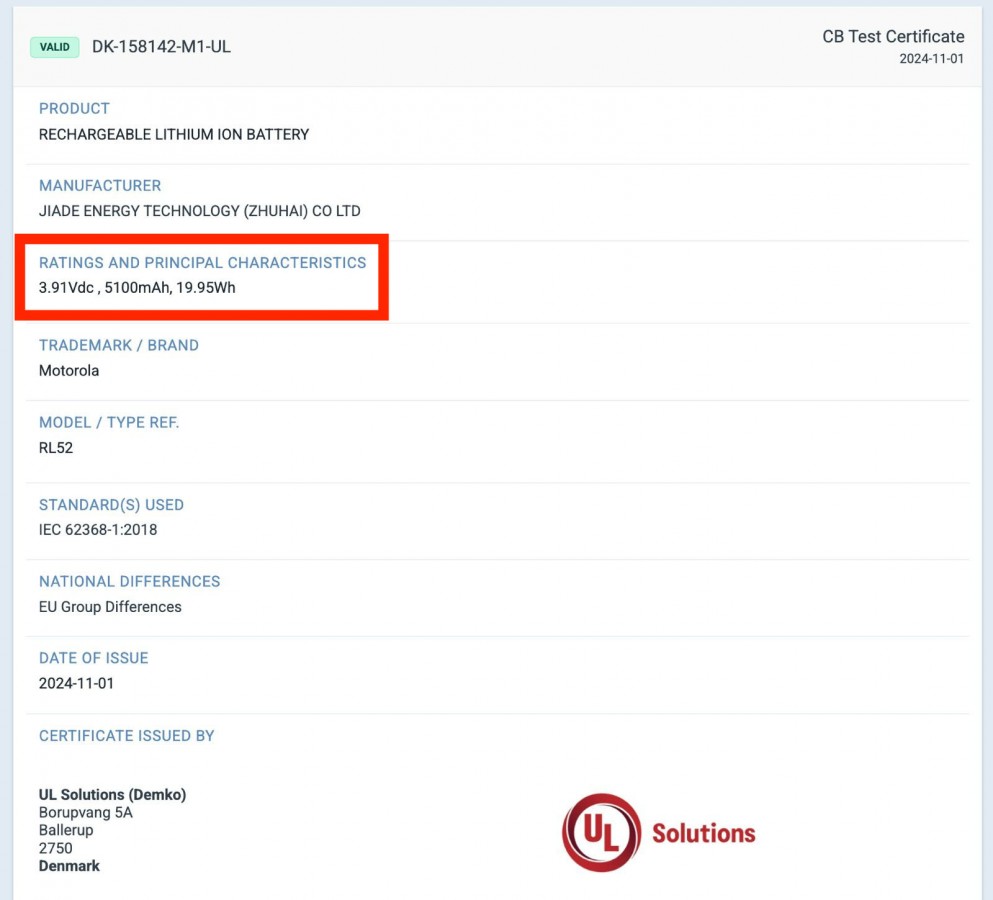
Task: Click the UL Solutions (Demko) issuer name
Action: pyautogui.click(x=112, y=795)
